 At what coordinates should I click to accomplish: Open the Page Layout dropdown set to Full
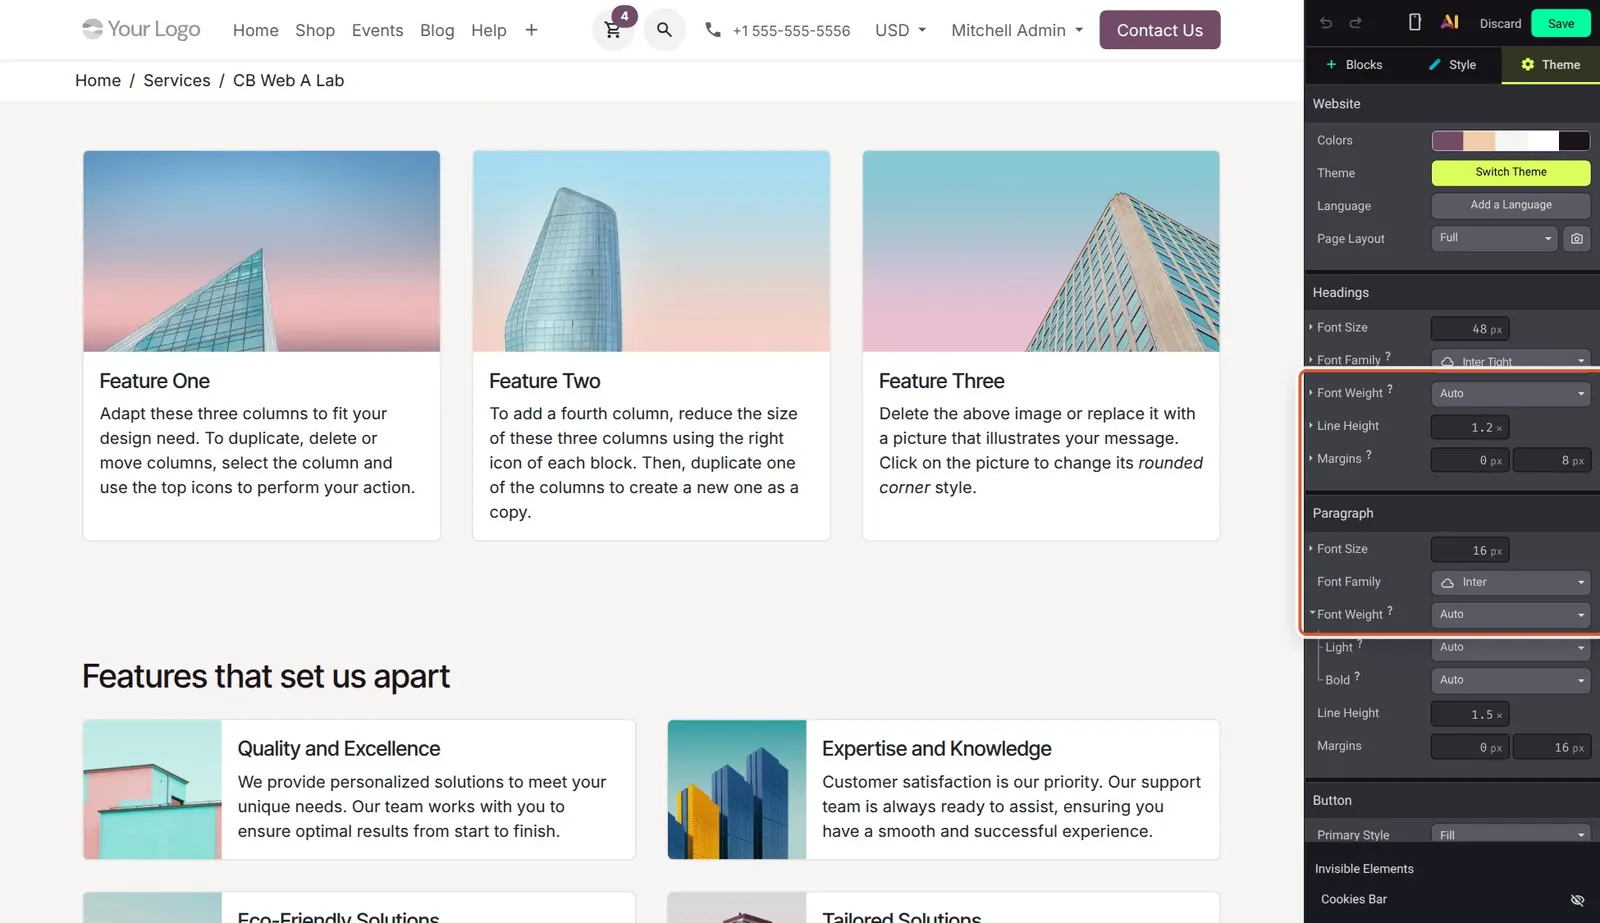coord(1494,238)
